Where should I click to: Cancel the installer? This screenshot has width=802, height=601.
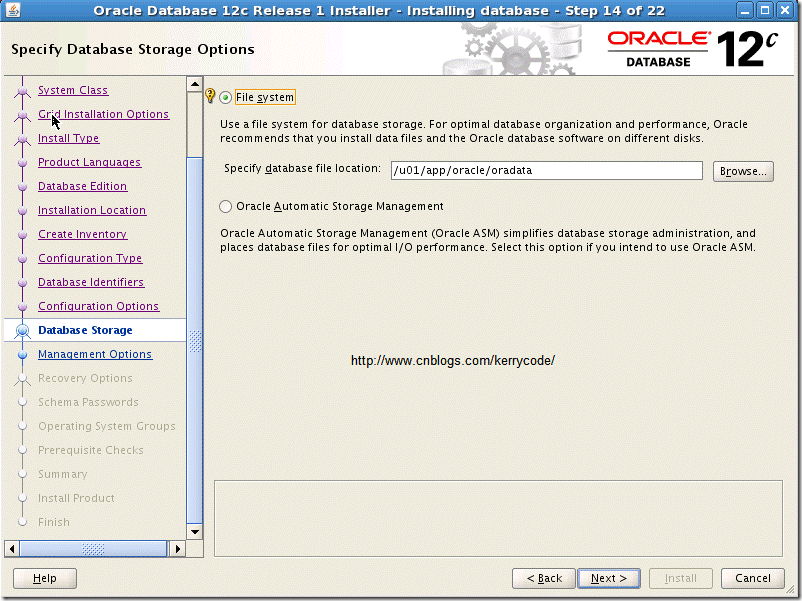click(x=752, y=578)
